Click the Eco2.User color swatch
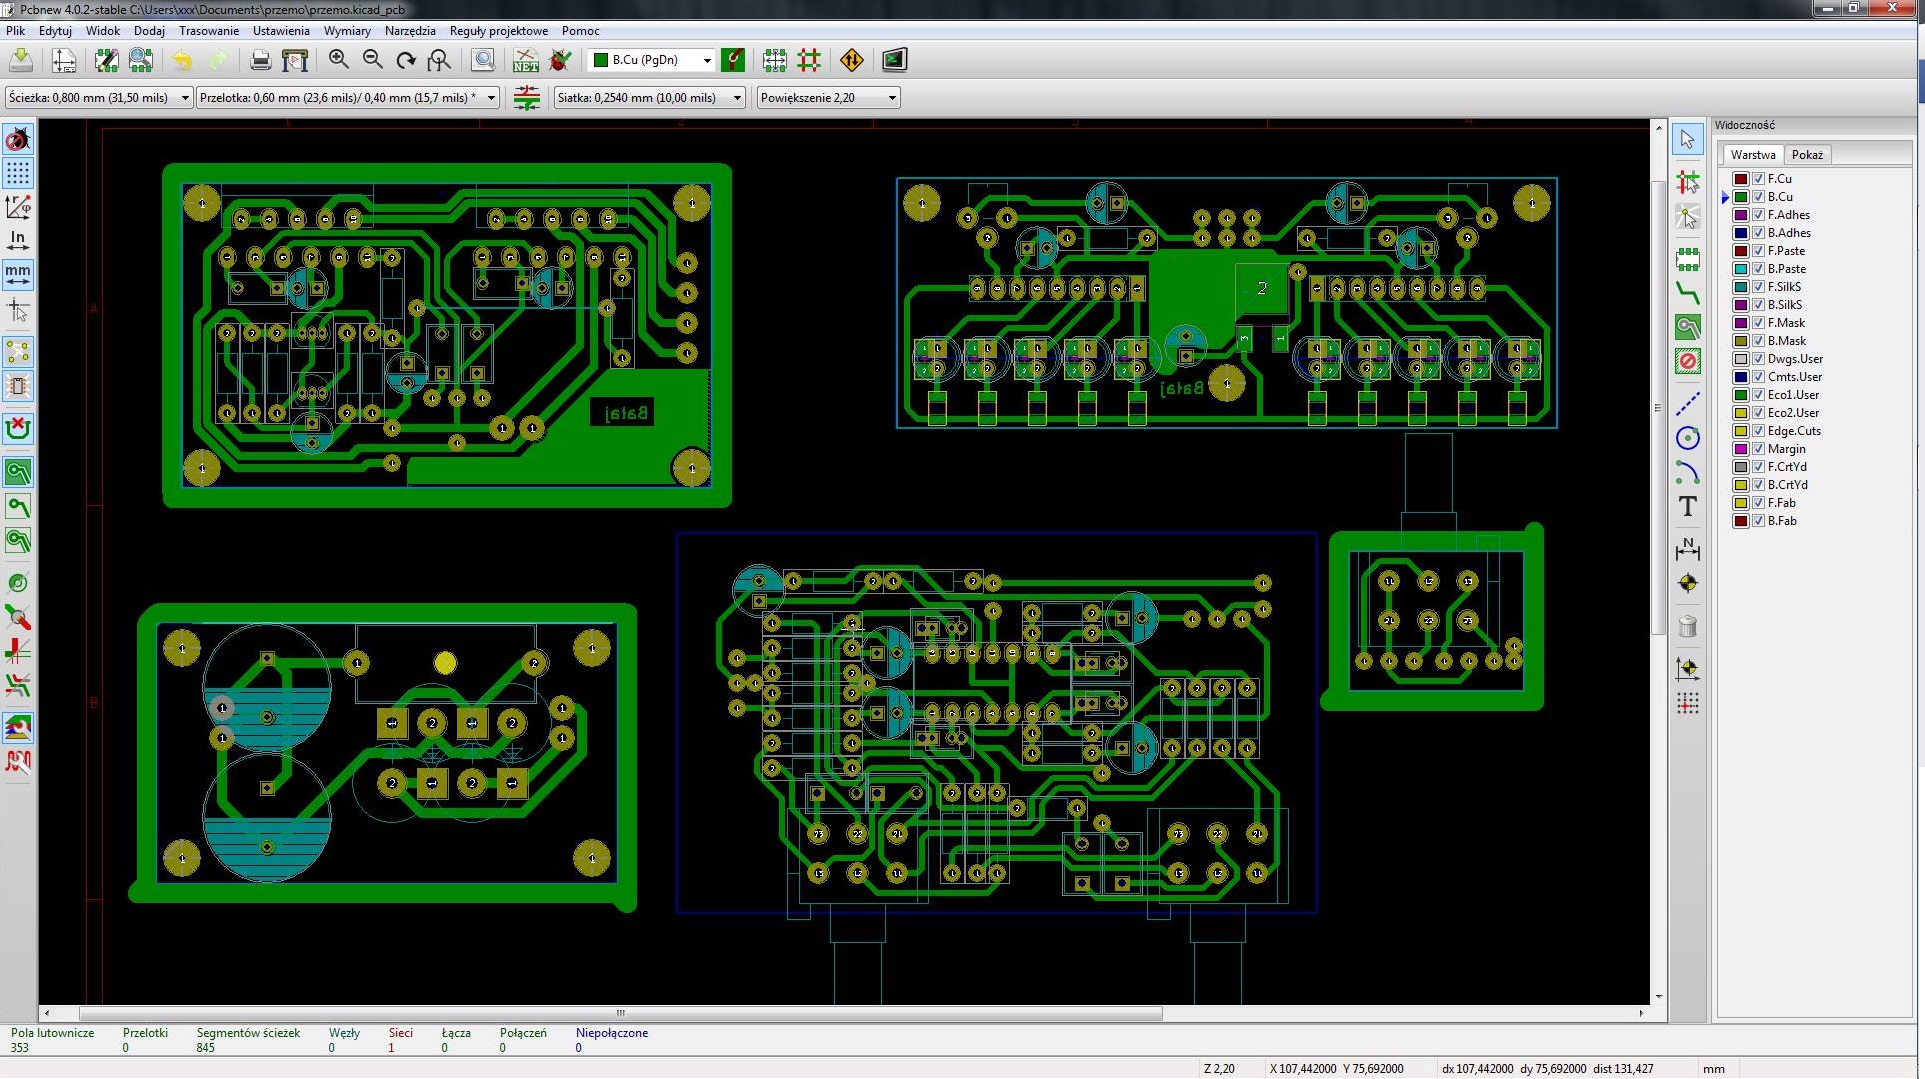The width and height of the screenshot is (1925, 1079). [1741, 413]
